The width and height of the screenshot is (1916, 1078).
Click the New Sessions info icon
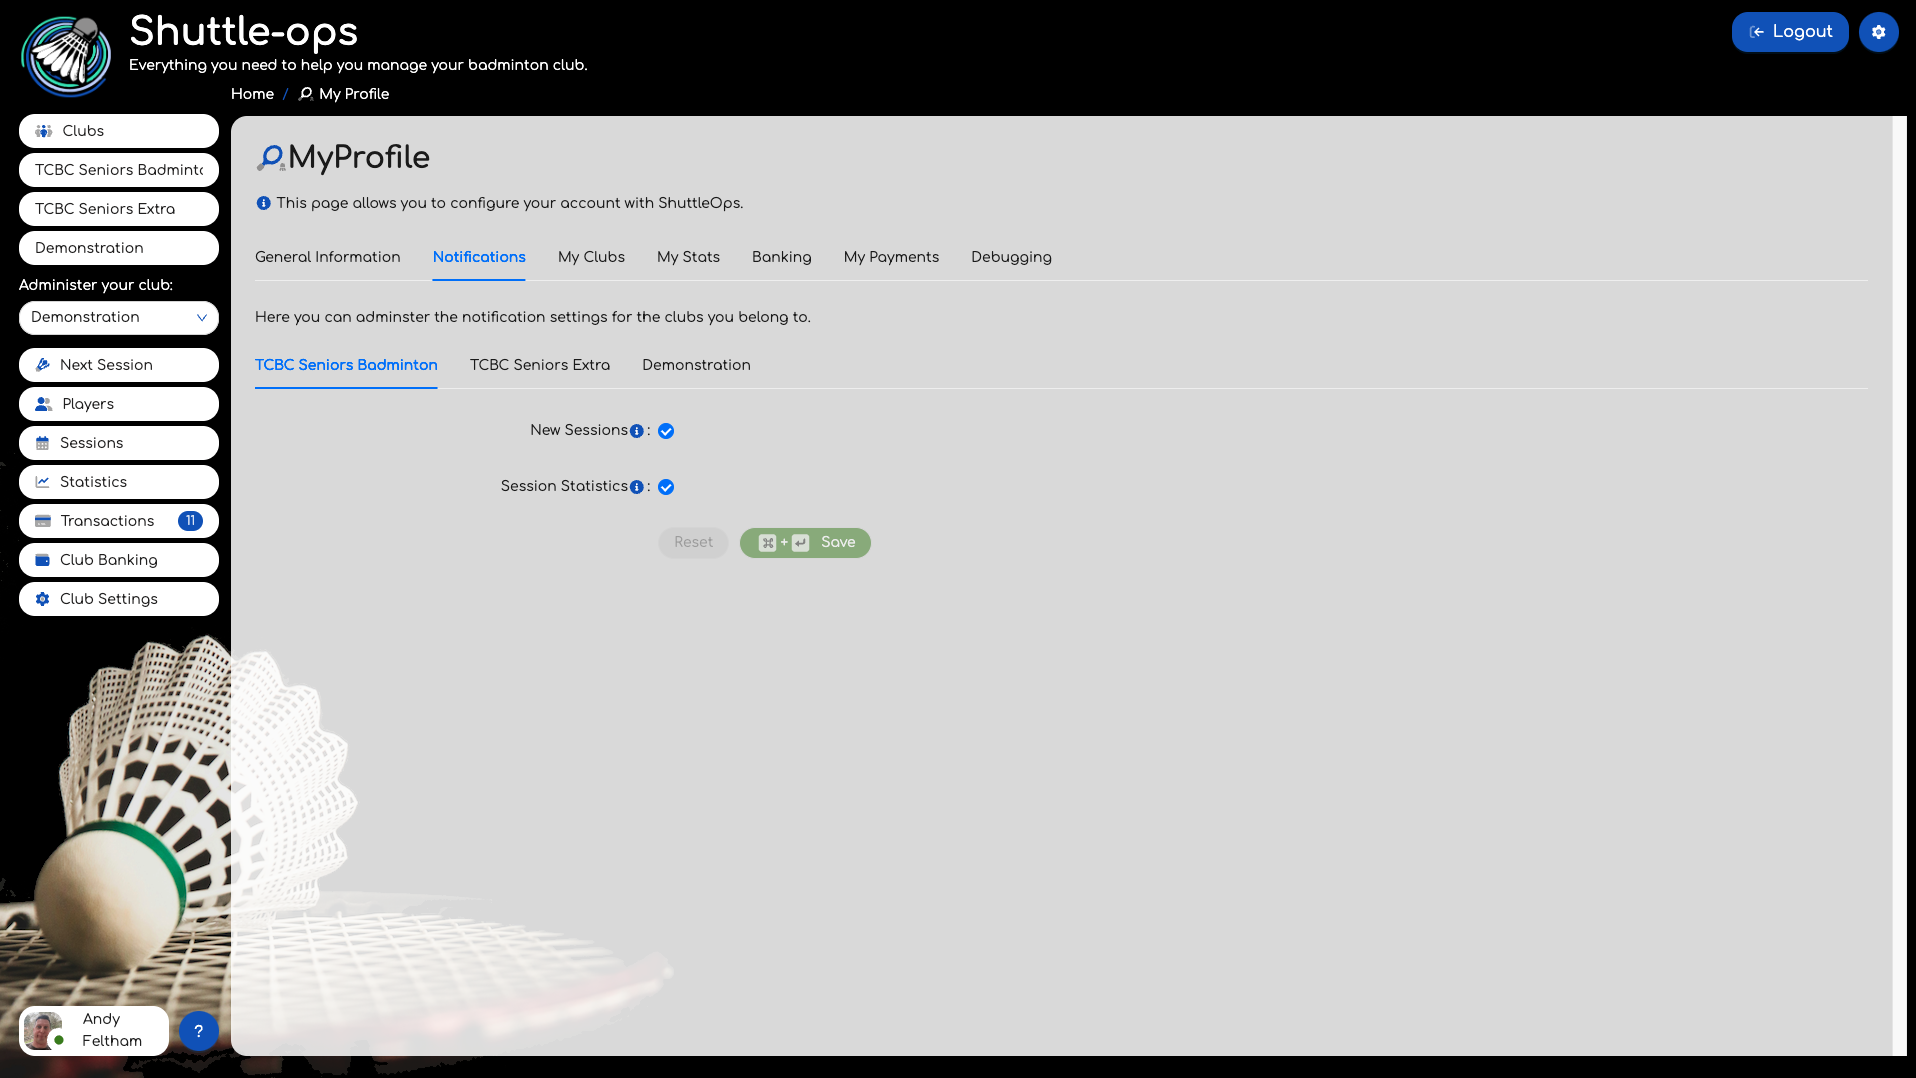click(637, 431)
